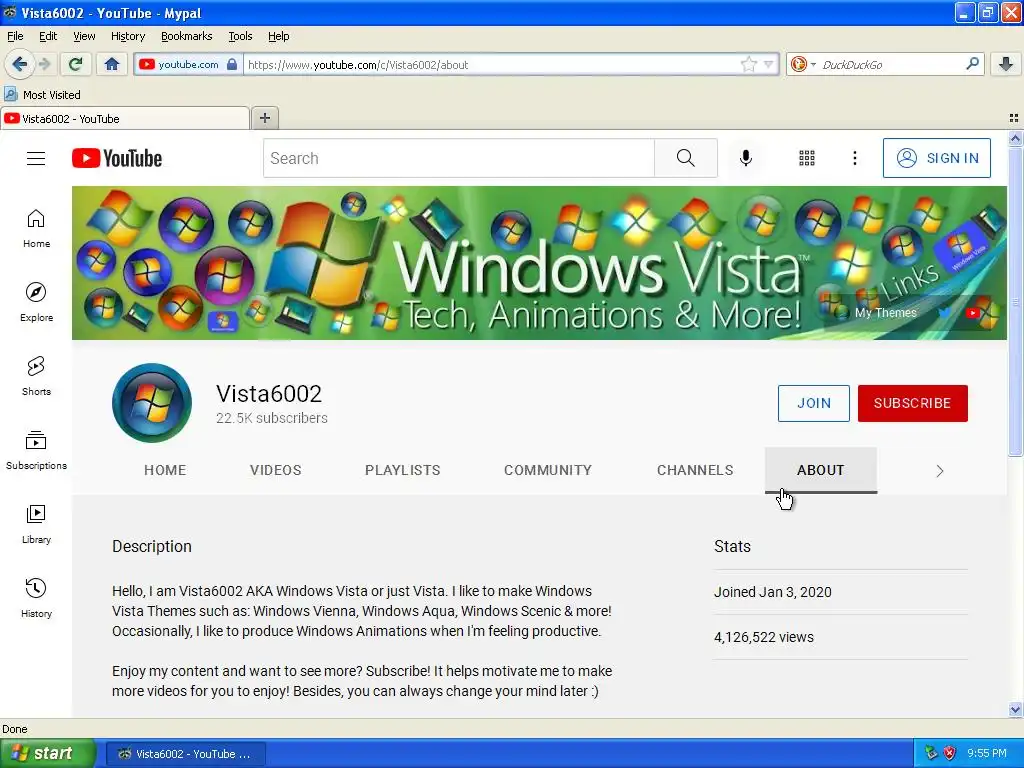Image resolution: width=1024 pixels, height=768 pixels.
Task: Open the browser home page icon
Action: pos(112,64)
